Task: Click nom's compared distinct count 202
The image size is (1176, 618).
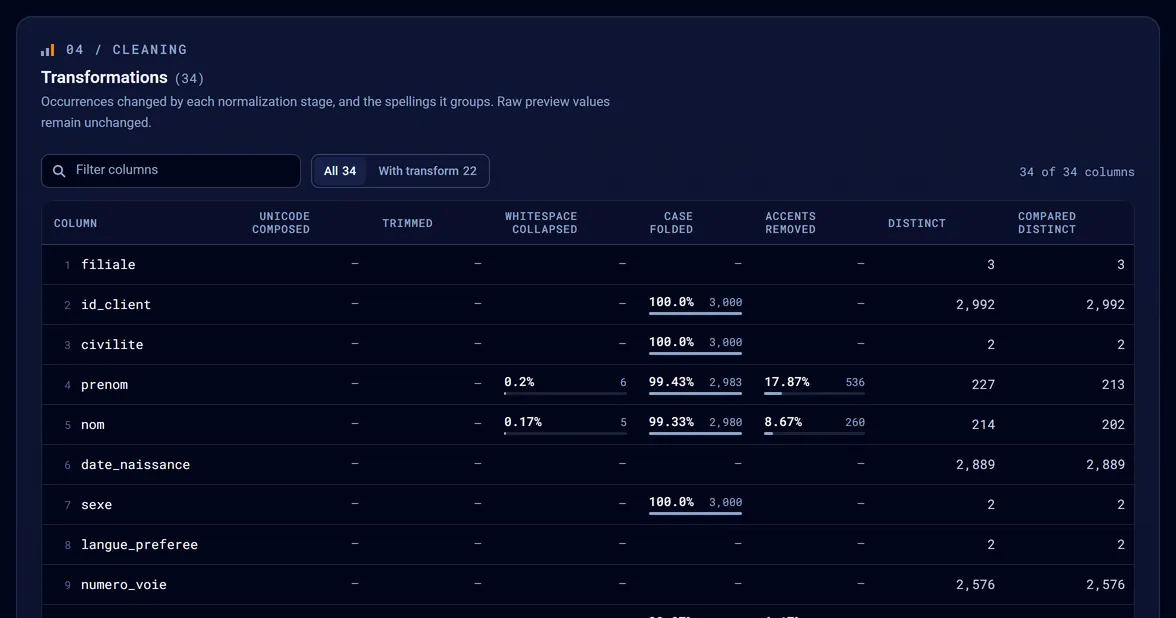Action: tap(1113, 424)
